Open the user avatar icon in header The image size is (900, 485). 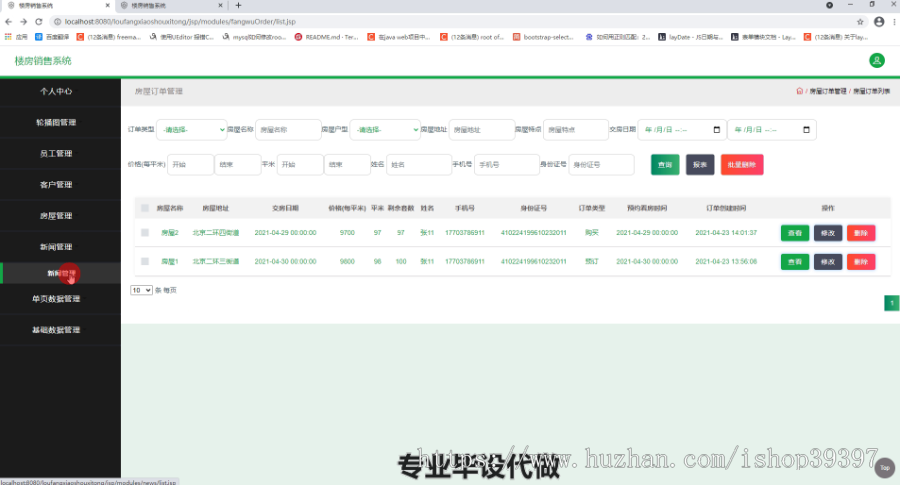(x=876, y=60)
